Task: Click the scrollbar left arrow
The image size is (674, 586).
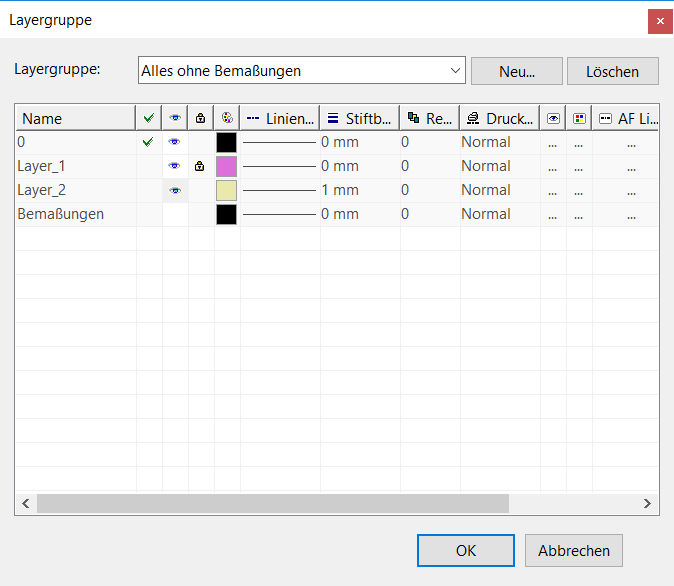Action: coord(26,503)
